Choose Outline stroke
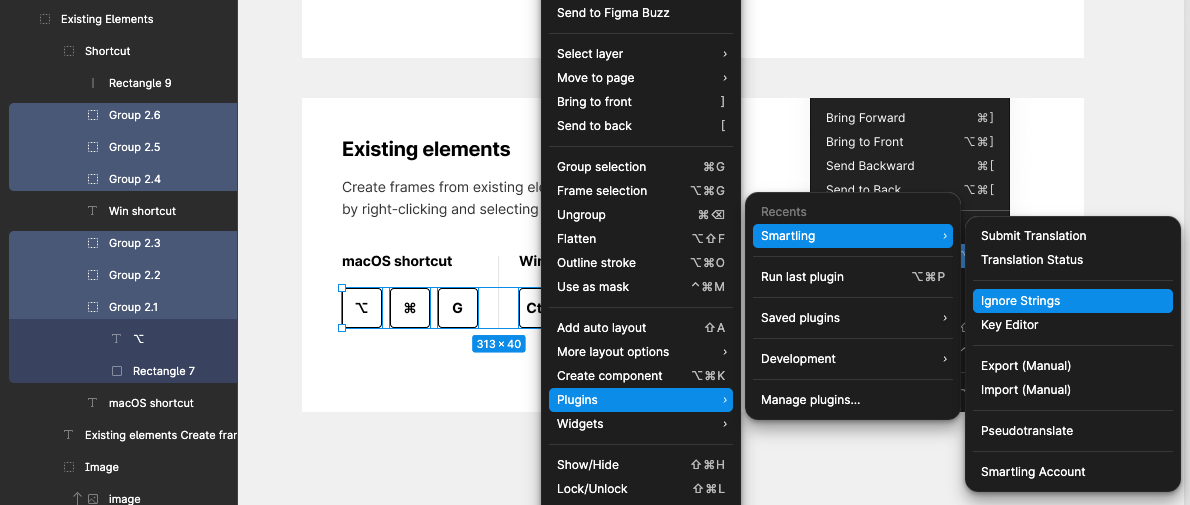The height and width of the screenshot is (505, 1190). point(641,263)
